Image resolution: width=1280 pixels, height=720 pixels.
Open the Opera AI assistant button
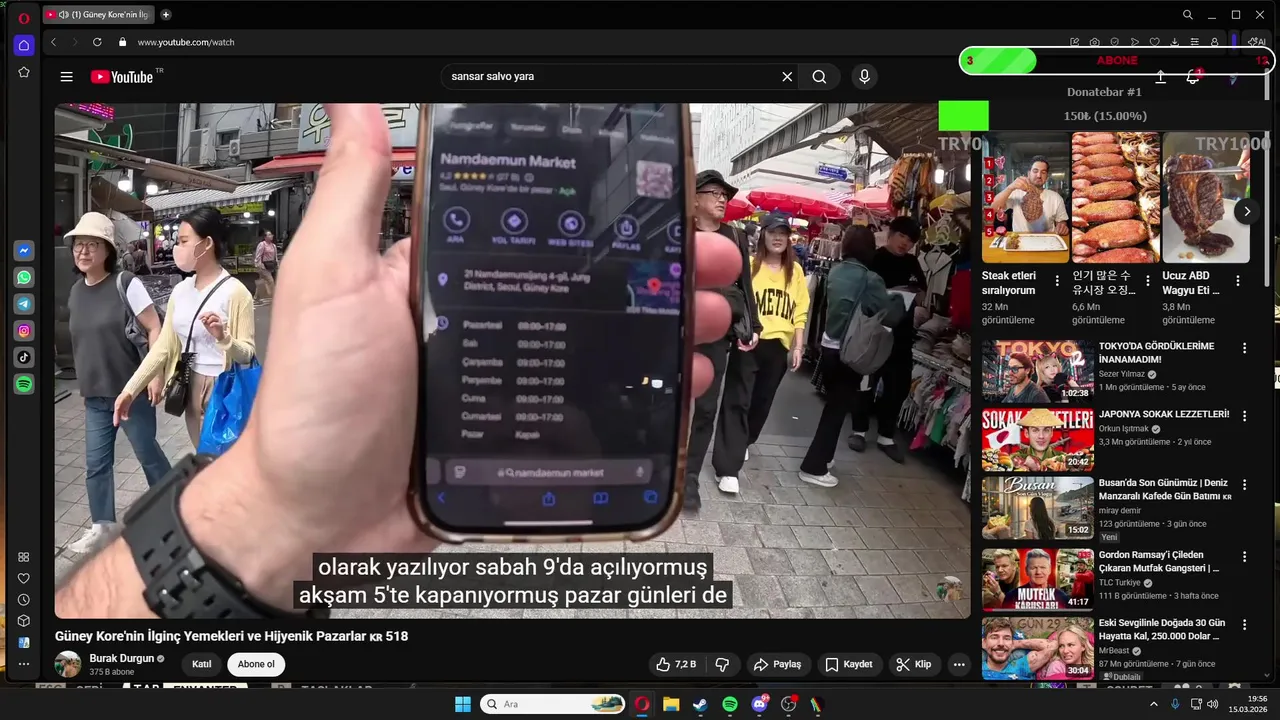pos(1257,42)
